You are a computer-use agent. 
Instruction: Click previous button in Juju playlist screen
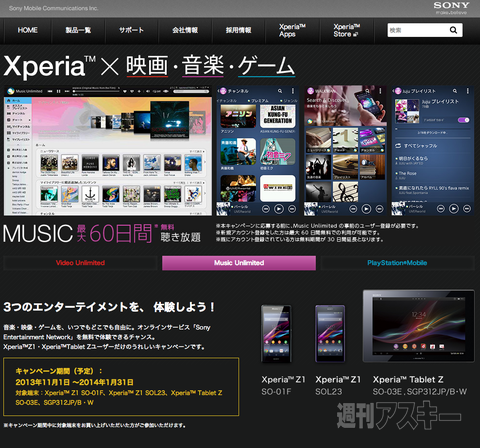(441, 209)
